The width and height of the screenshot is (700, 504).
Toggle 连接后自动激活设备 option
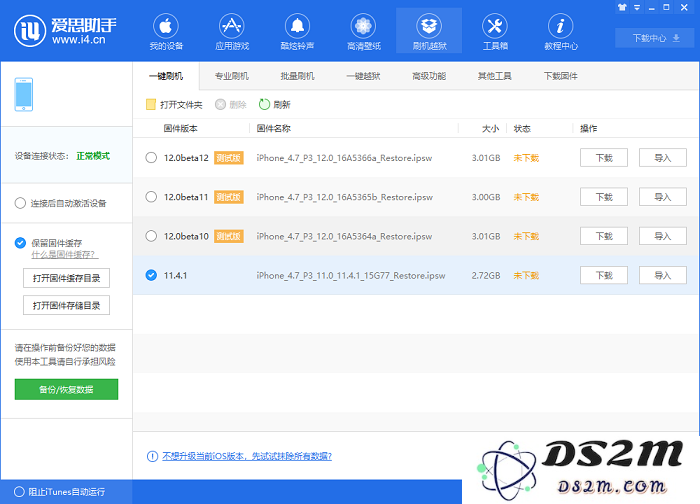20,203
